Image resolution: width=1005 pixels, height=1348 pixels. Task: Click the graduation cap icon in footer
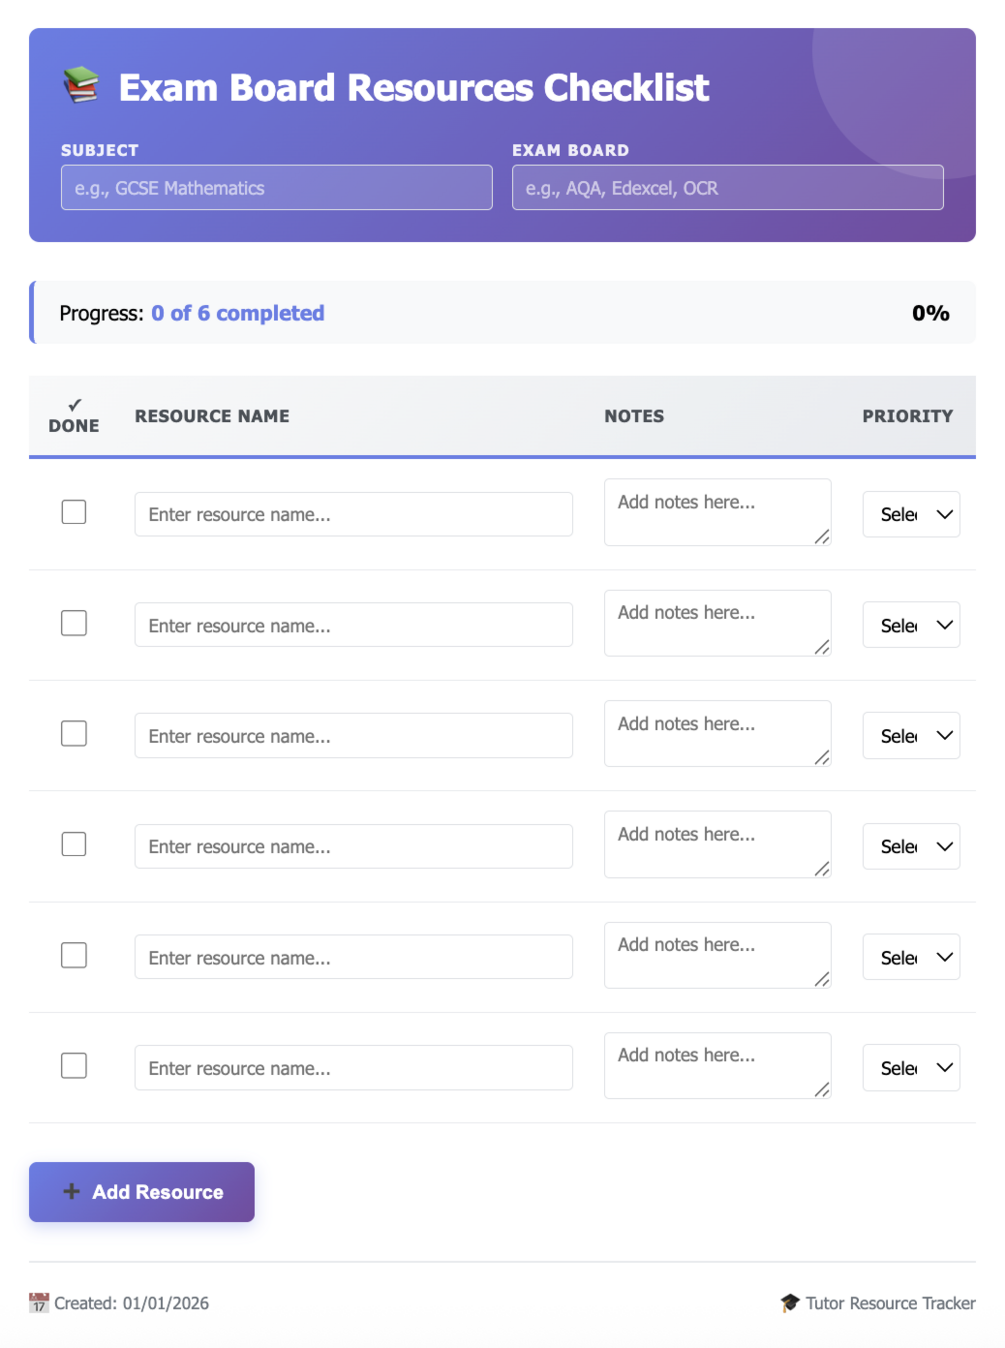point(790,1303)
